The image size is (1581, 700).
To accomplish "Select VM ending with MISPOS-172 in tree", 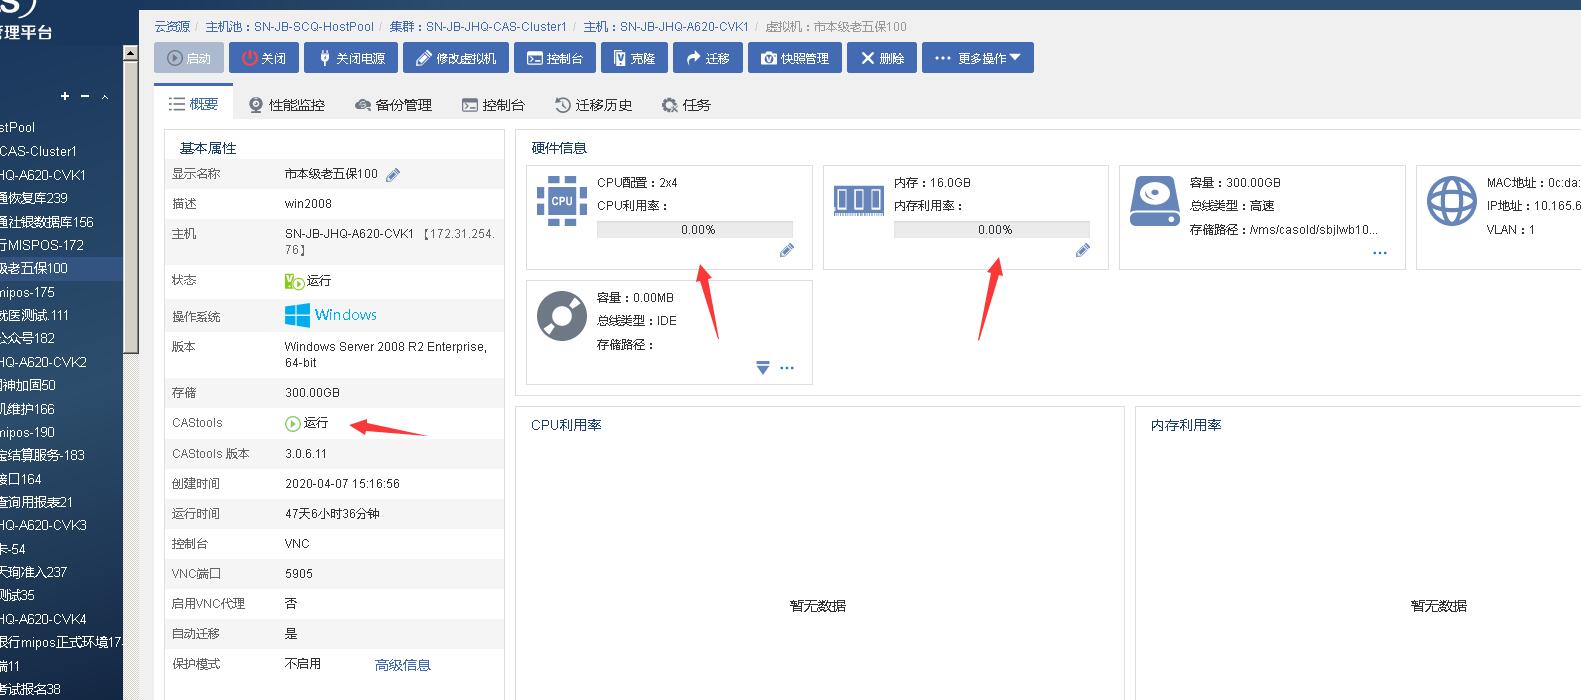I will [x=42, y=245].
